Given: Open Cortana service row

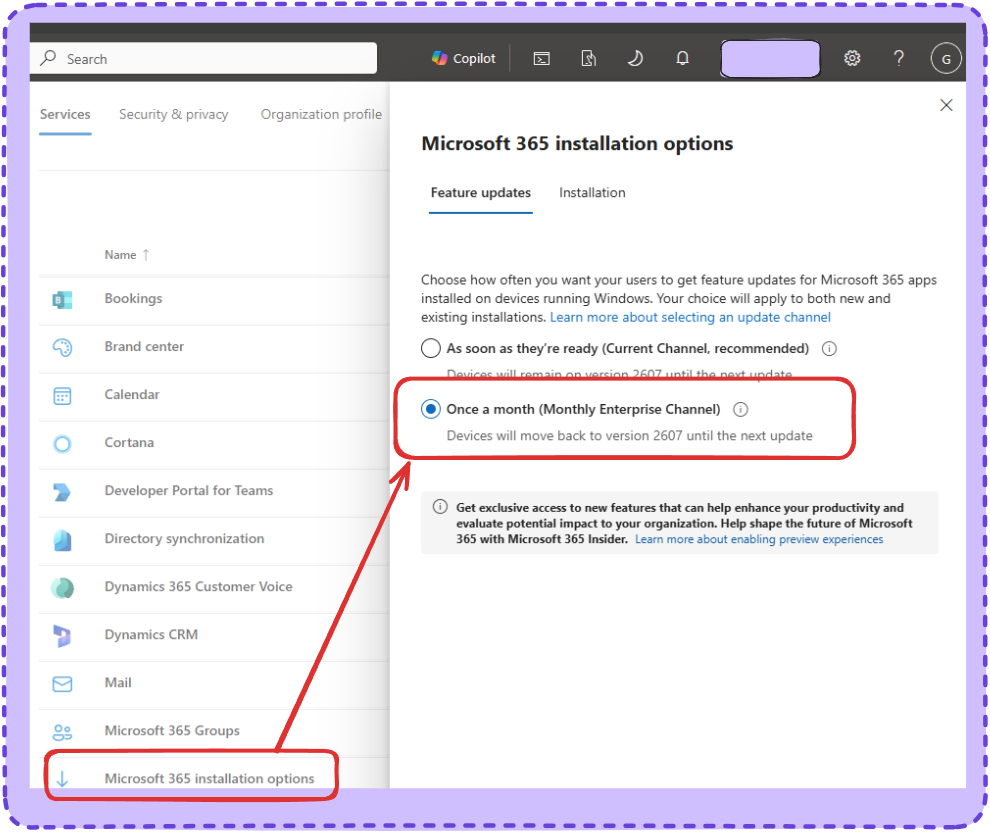Looking at the screenshot, I should pos(214,443).
